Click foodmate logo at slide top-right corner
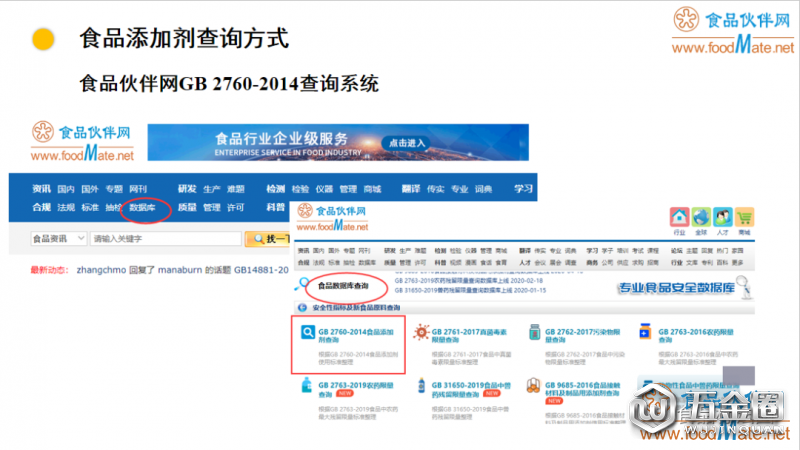 point(733,31)
